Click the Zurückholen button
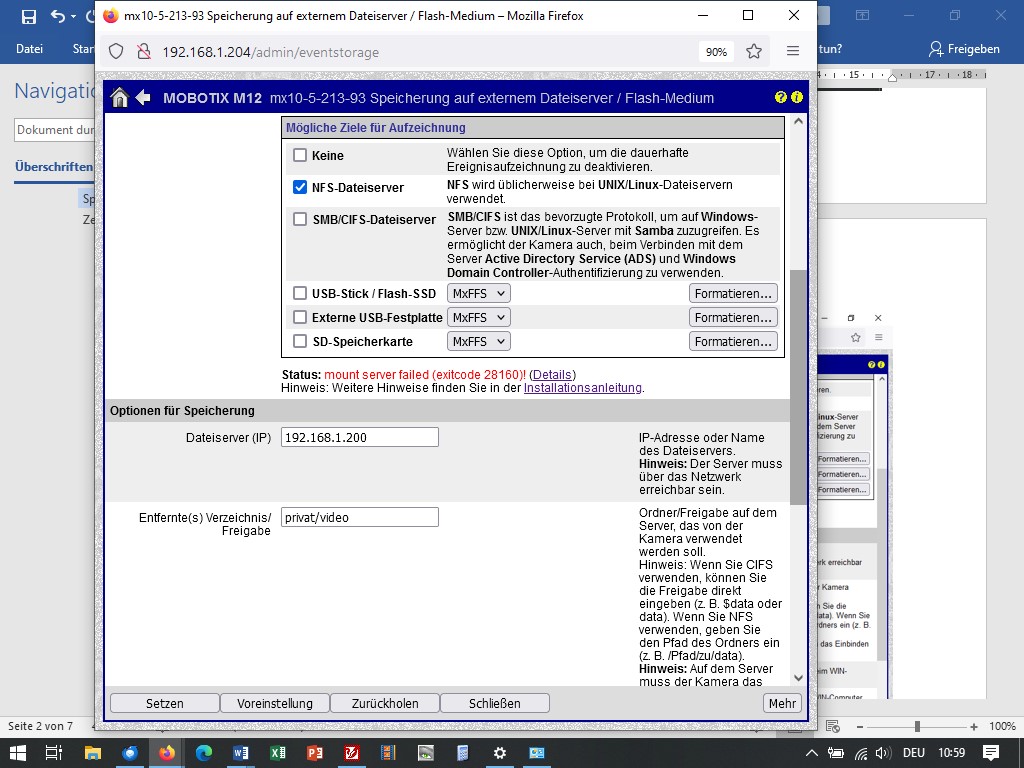 pos(385,703)
